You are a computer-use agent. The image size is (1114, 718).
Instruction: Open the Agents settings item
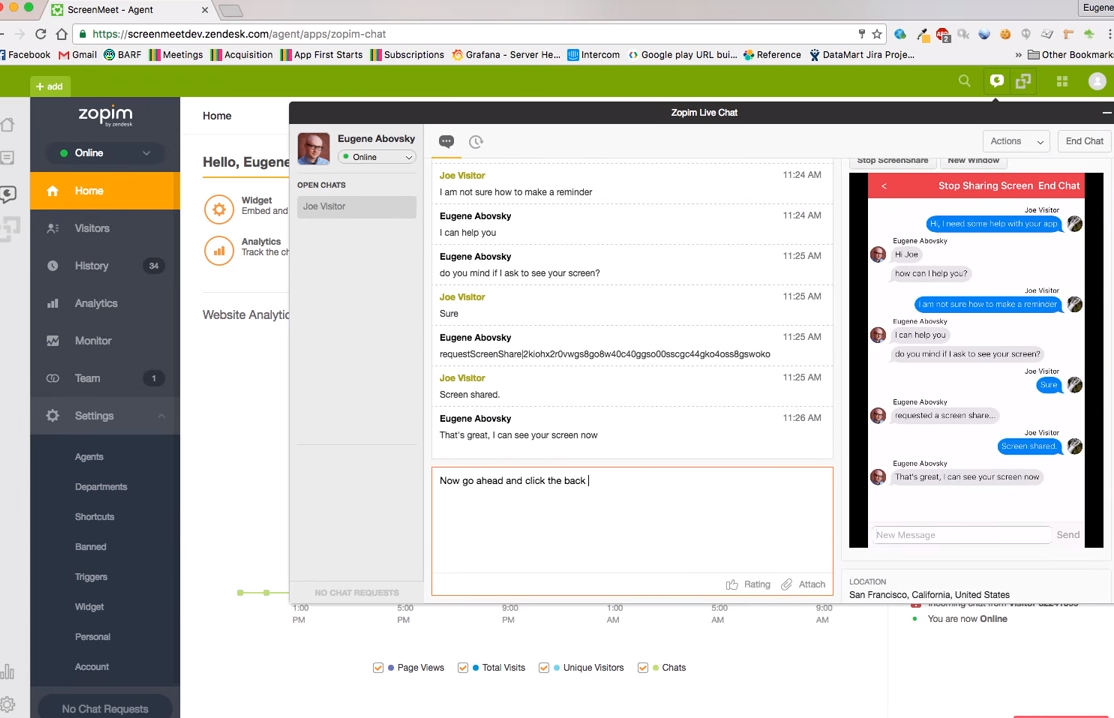pyautogui.click(x=89, y=457)
